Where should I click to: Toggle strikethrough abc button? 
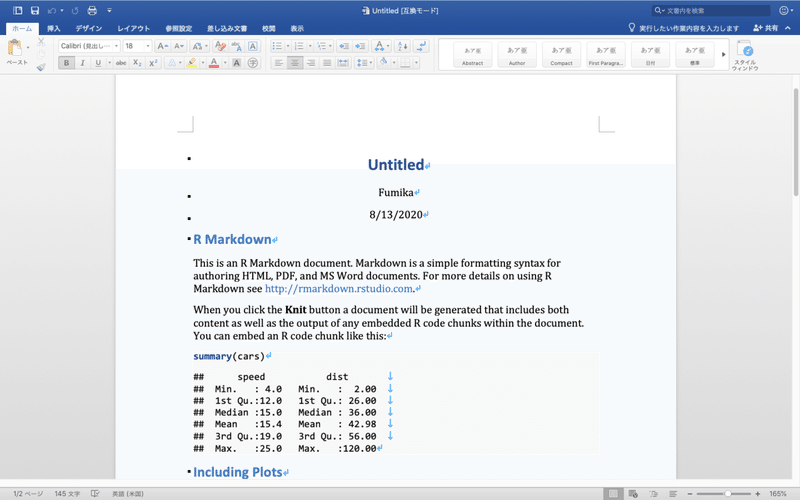pyautogui.click(x=121, y=63)
